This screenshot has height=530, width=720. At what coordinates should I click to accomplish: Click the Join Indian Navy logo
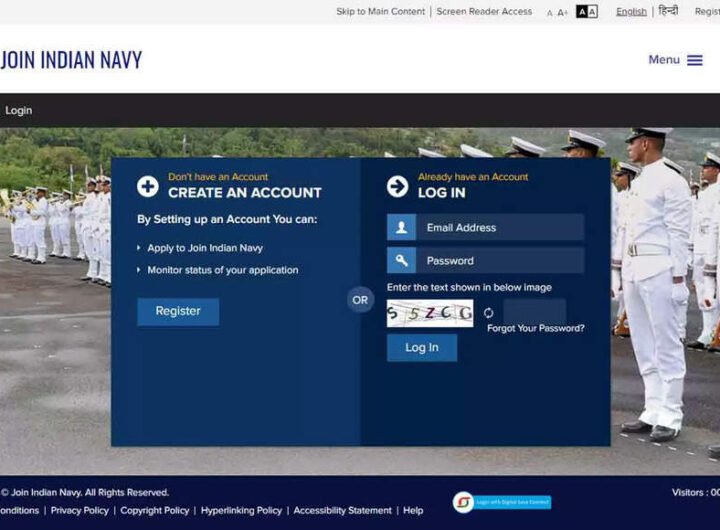71,60
